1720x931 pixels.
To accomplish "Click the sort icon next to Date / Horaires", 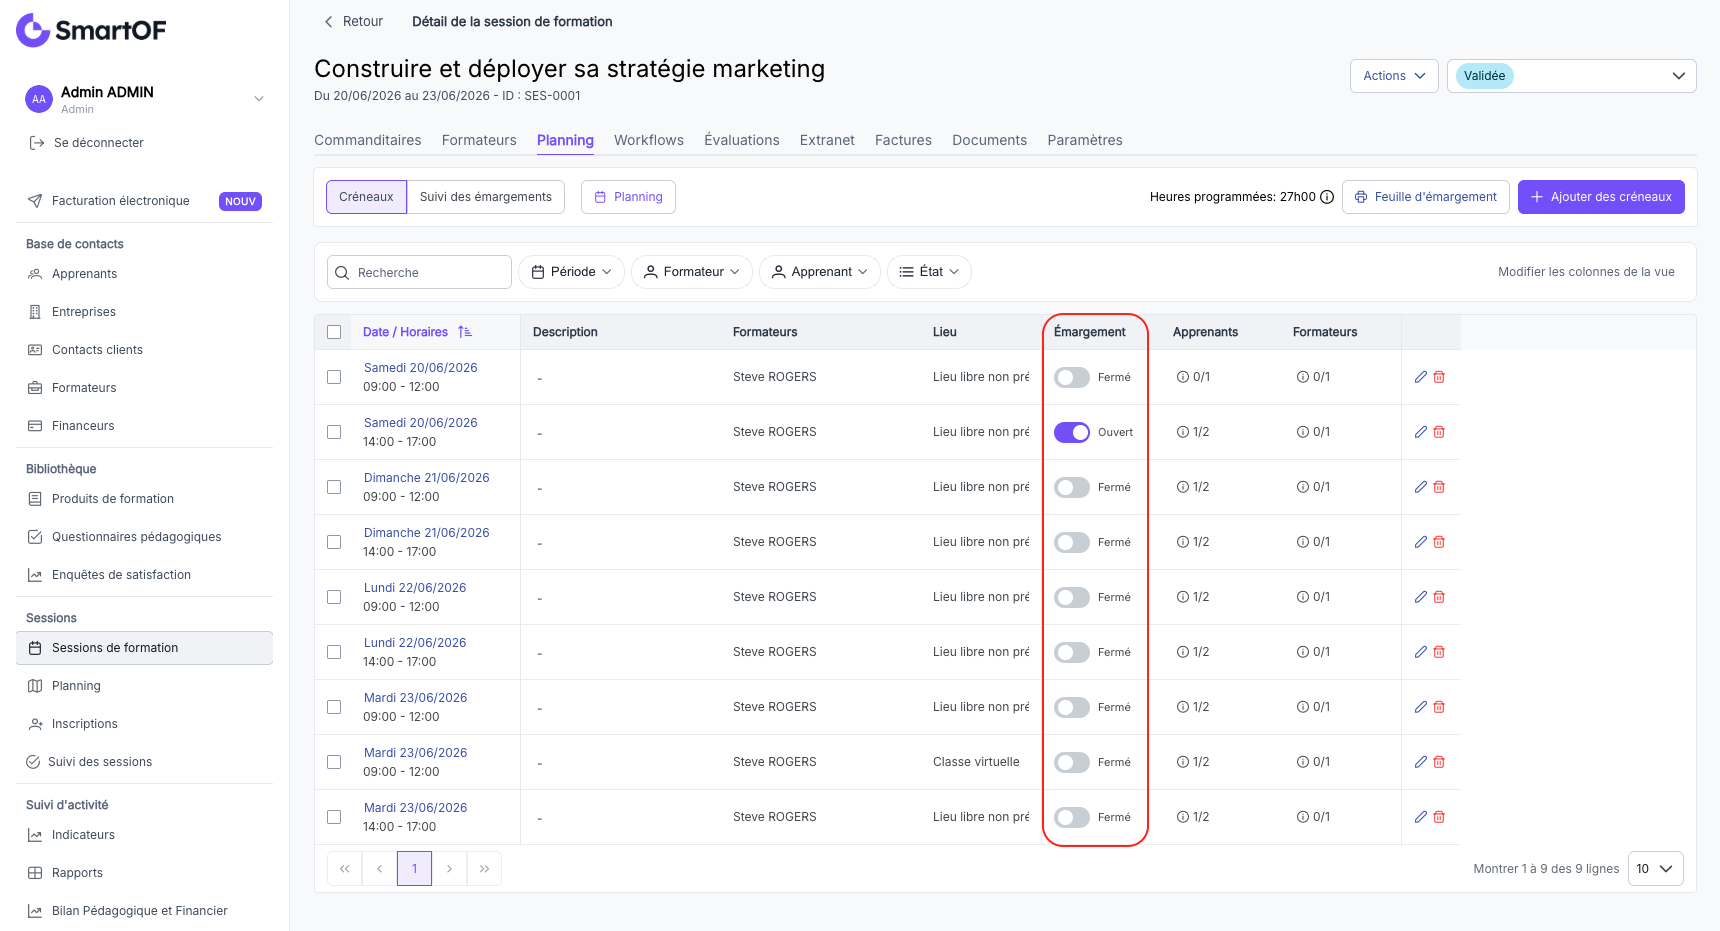I will [465, 332].
